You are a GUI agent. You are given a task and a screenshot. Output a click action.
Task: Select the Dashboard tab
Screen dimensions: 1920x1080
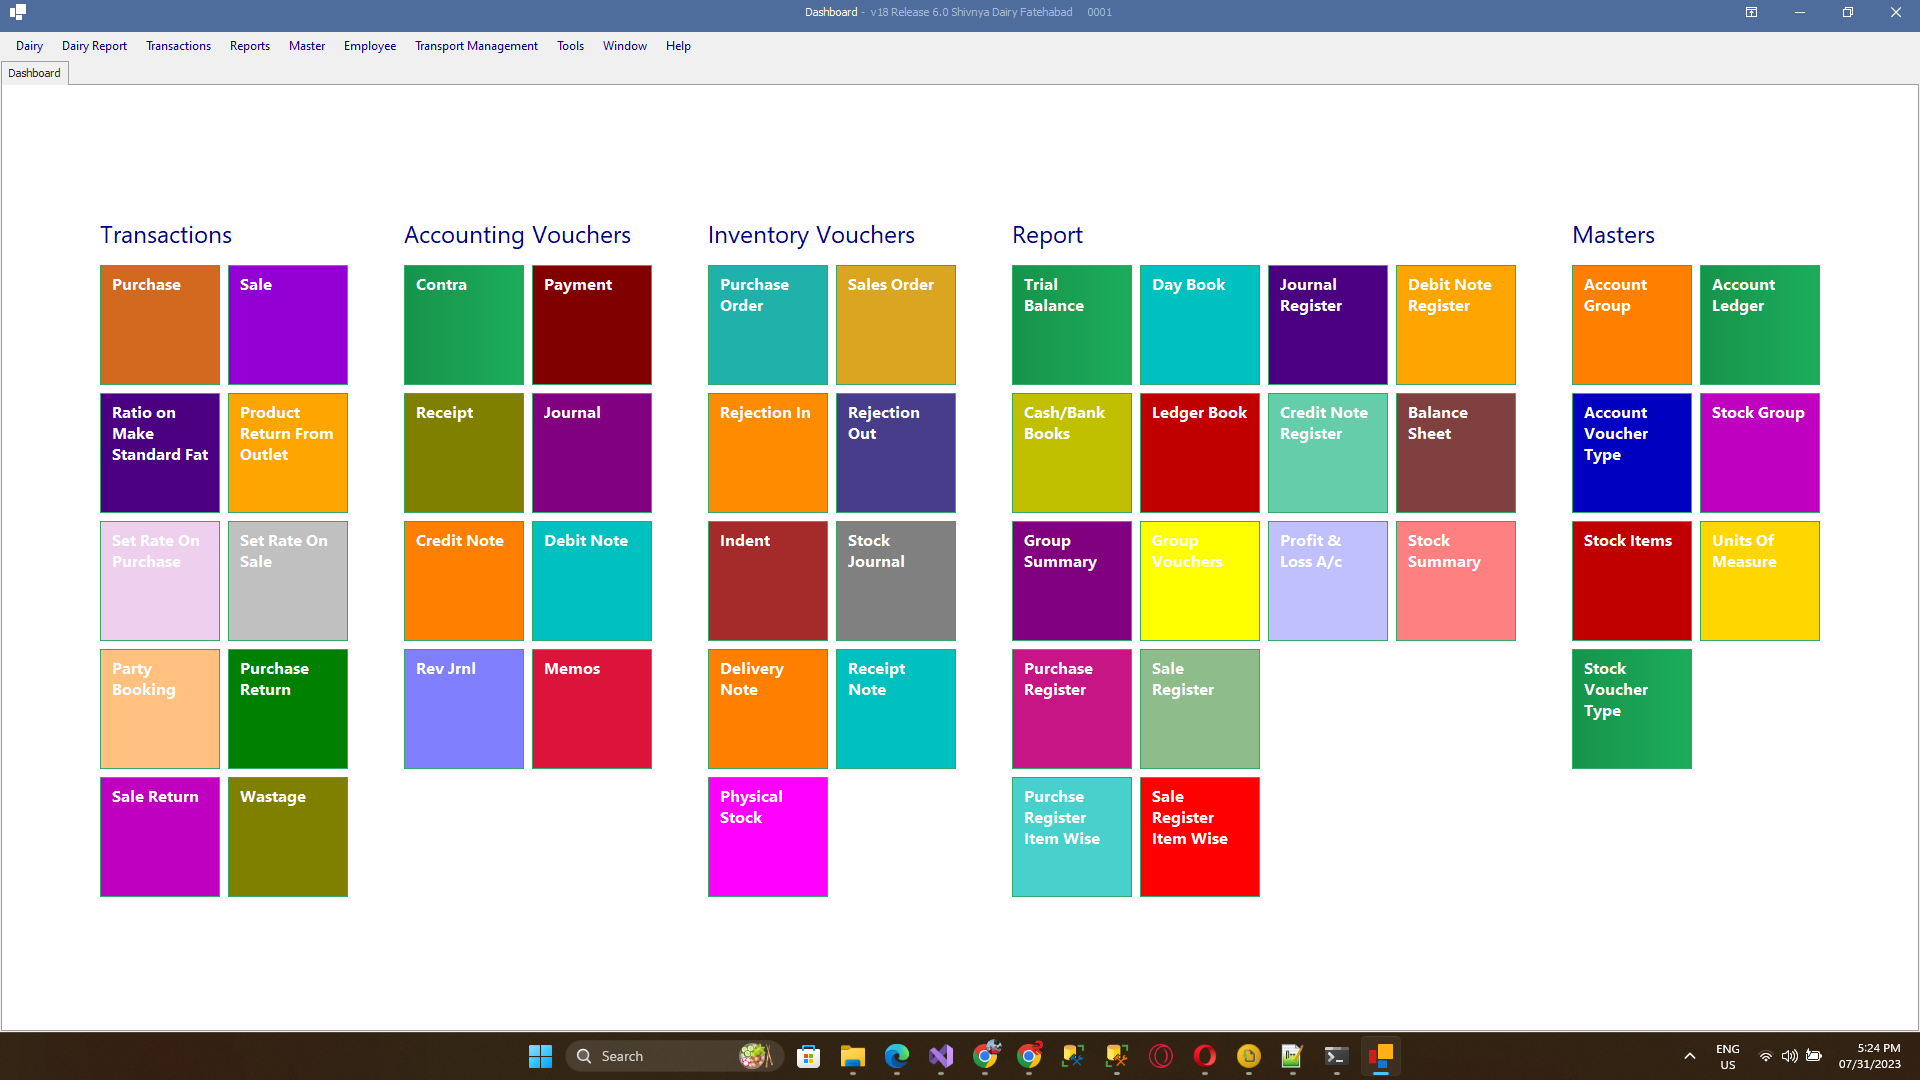coord(34,73)
